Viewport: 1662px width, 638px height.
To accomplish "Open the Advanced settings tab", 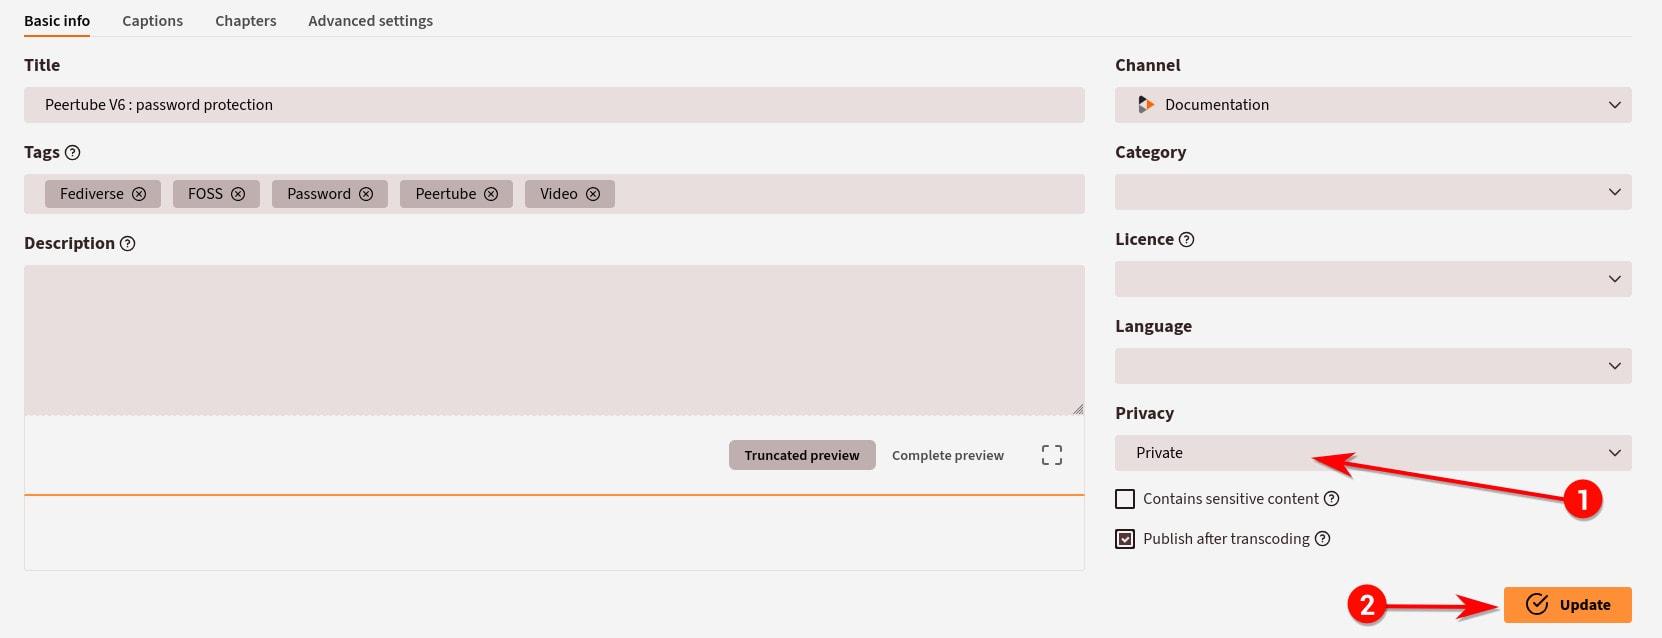I will [x=370, y=21].
